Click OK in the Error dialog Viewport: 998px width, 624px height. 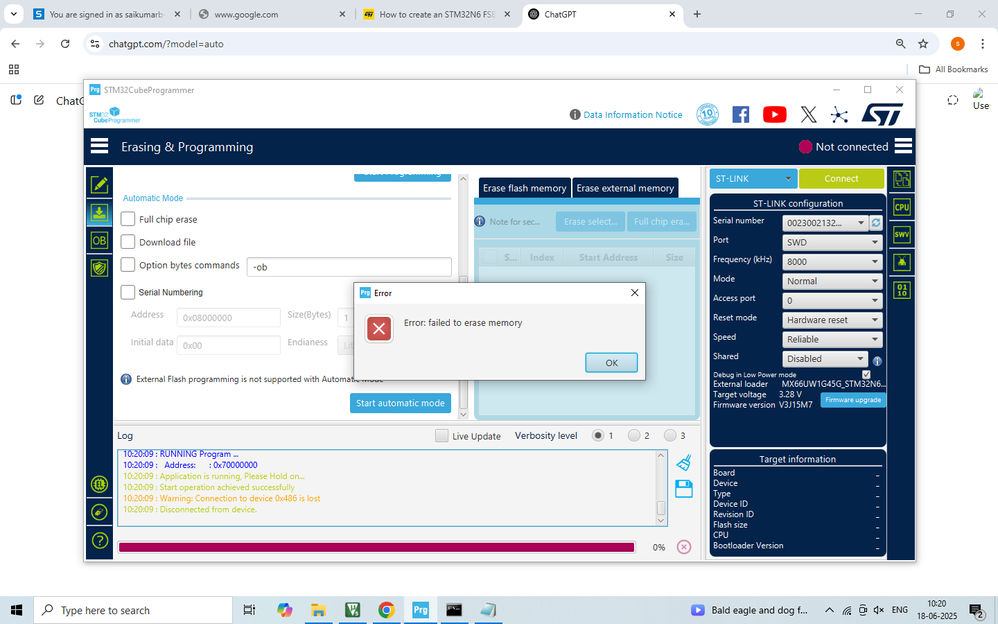611,363
